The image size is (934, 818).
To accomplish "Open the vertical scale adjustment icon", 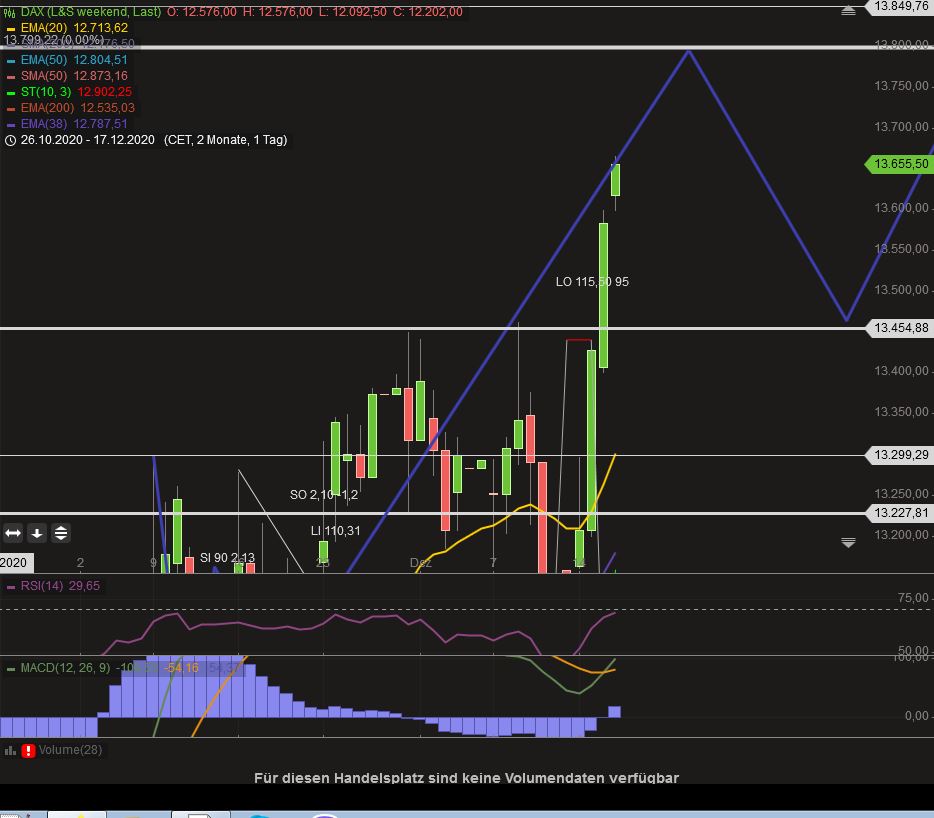I will (x=60, y=533).
